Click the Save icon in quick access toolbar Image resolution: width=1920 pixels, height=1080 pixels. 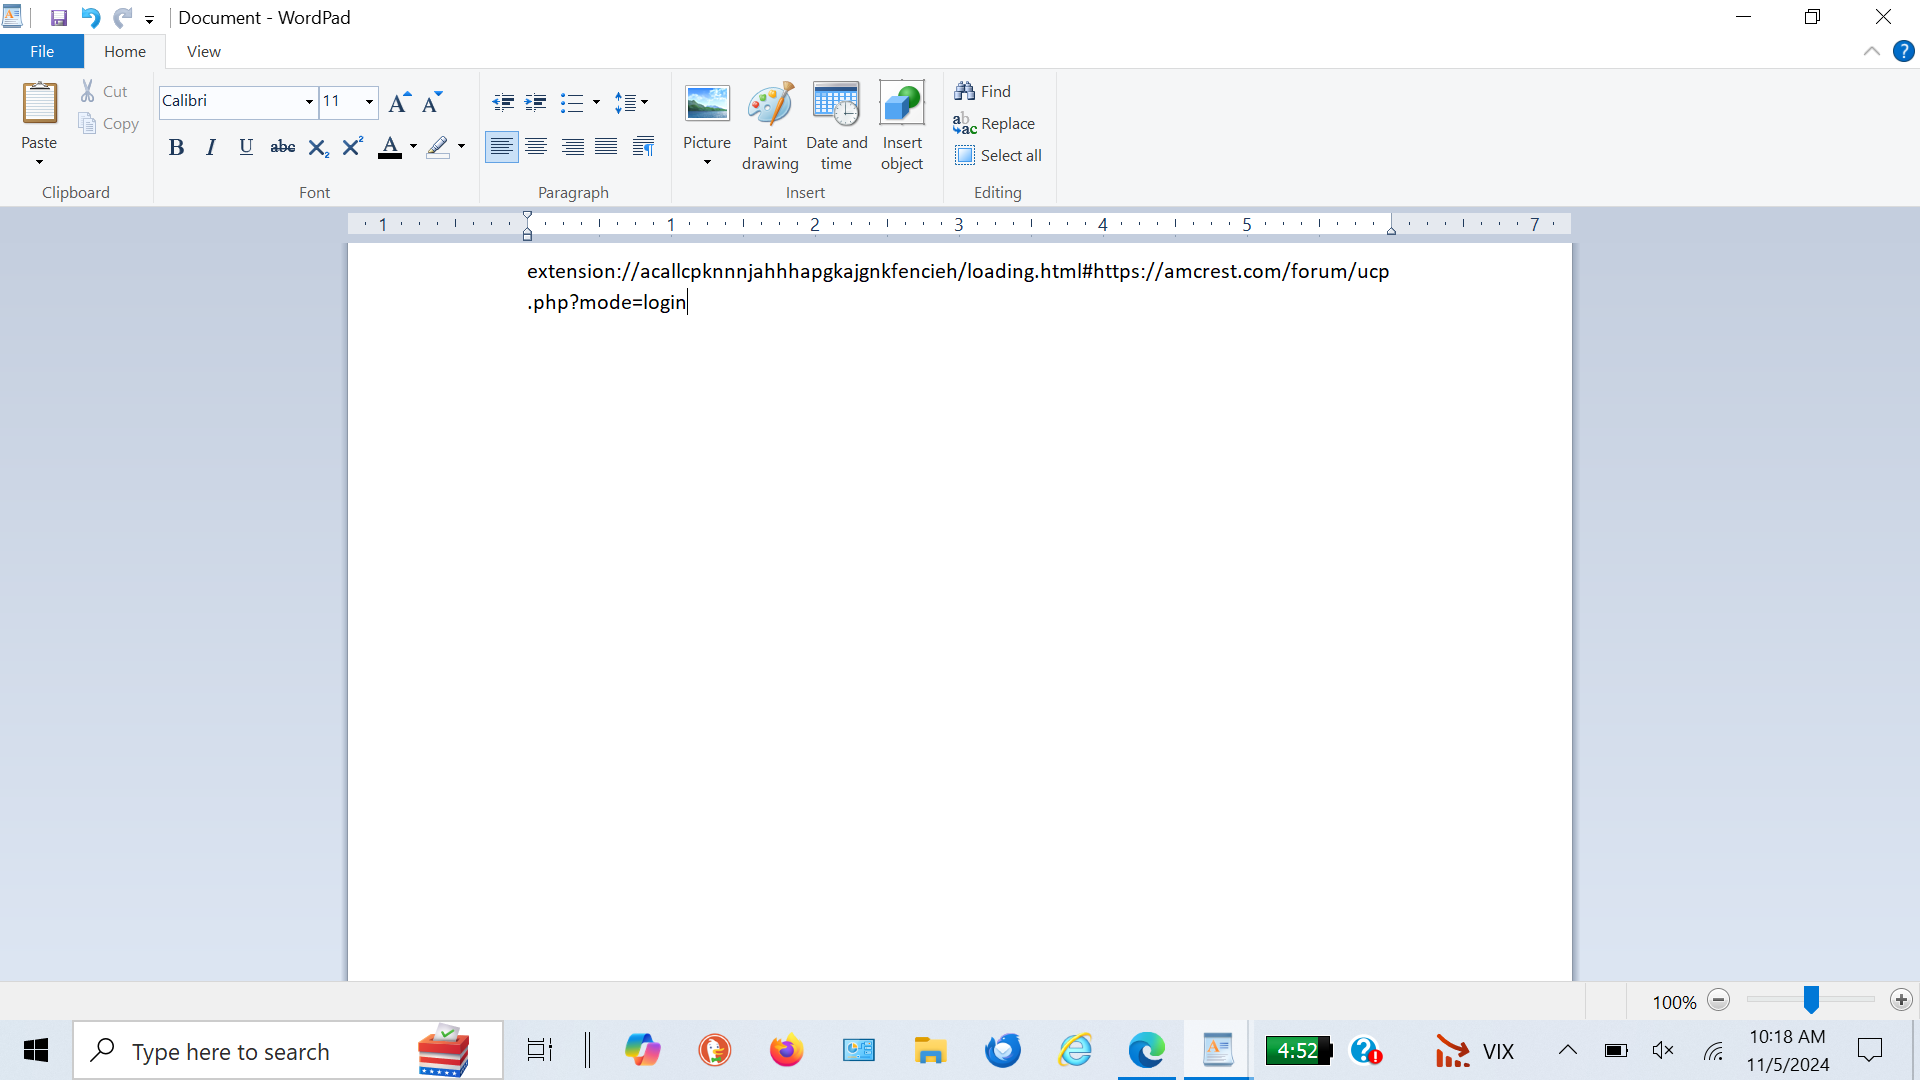click(59, 18)
